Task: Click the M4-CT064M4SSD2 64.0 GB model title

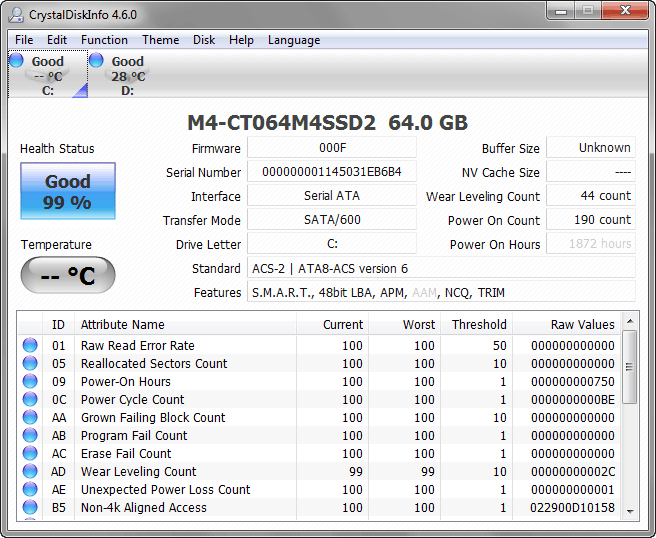Action: point(328,123)
